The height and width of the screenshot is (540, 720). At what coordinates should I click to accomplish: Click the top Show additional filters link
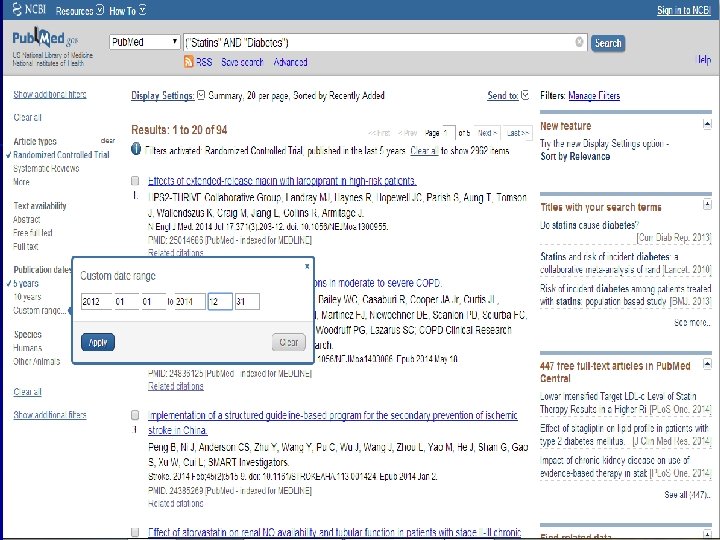coord(50,94)
